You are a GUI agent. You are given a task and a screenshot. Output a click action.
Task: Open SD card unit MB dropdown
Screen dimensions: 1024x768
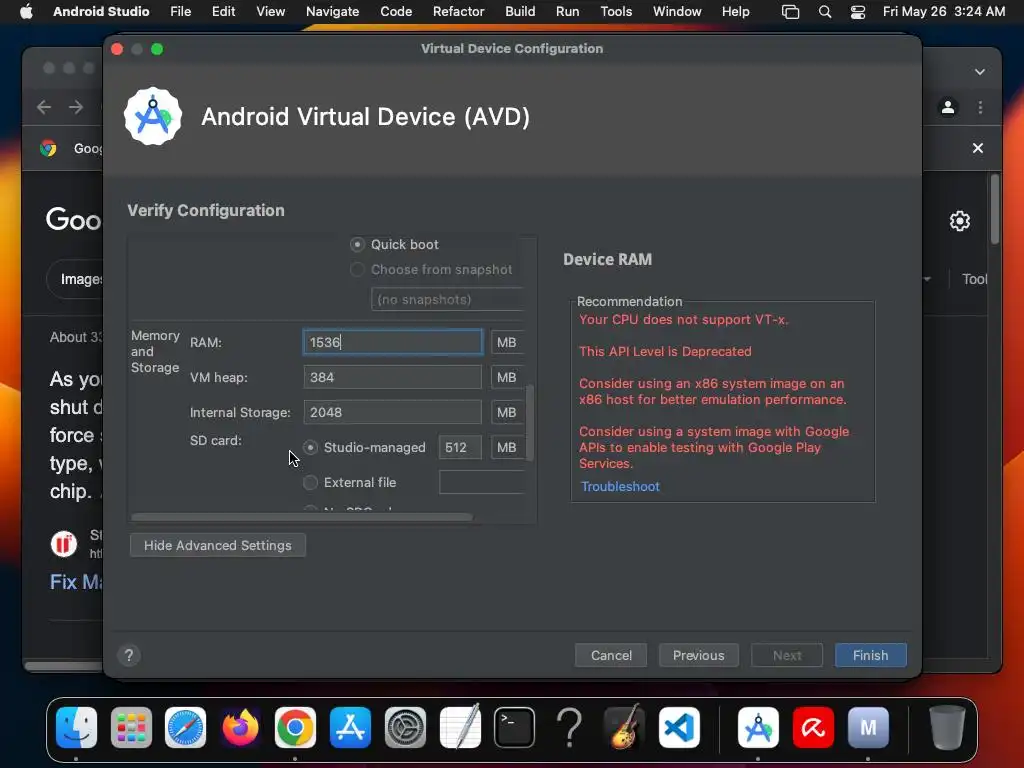507,447
